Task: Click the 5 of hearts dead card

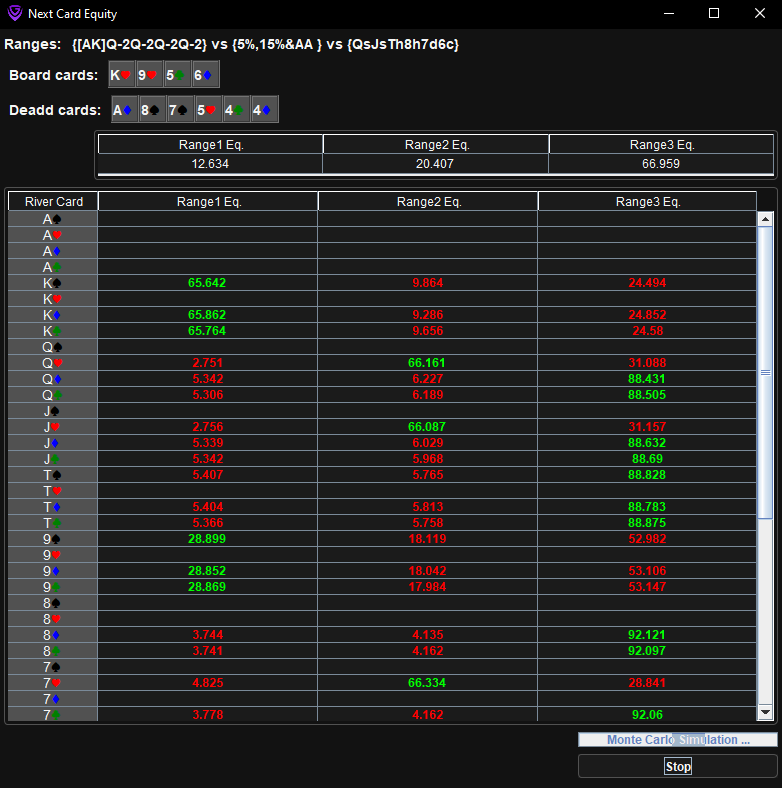Action: [x=209, y=110]
